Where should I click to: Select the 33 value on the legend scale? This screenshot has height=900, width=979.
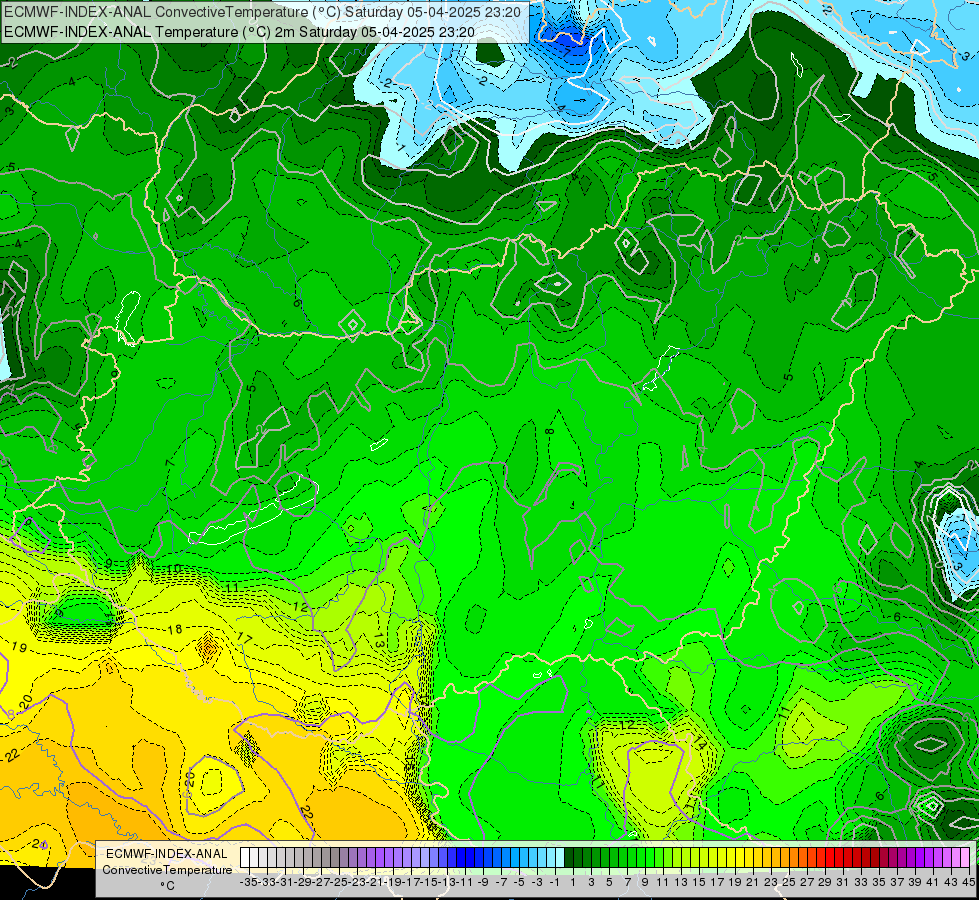click(861, 881)
